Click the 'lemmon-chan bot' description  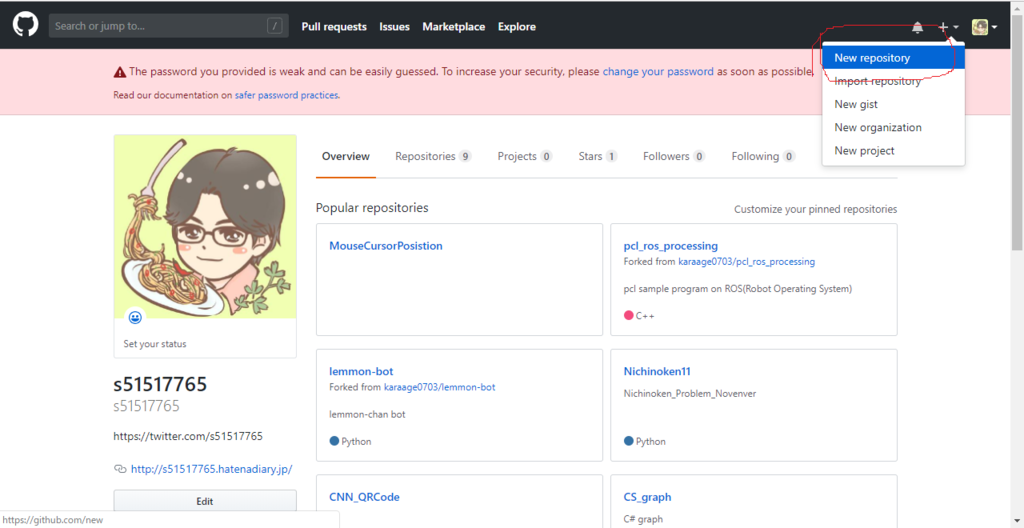pos(367,415)
